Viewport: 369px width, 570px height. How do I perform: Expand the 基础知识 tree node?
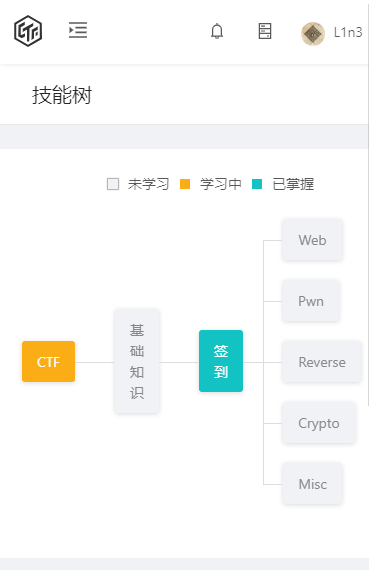[x=137, y=361]
